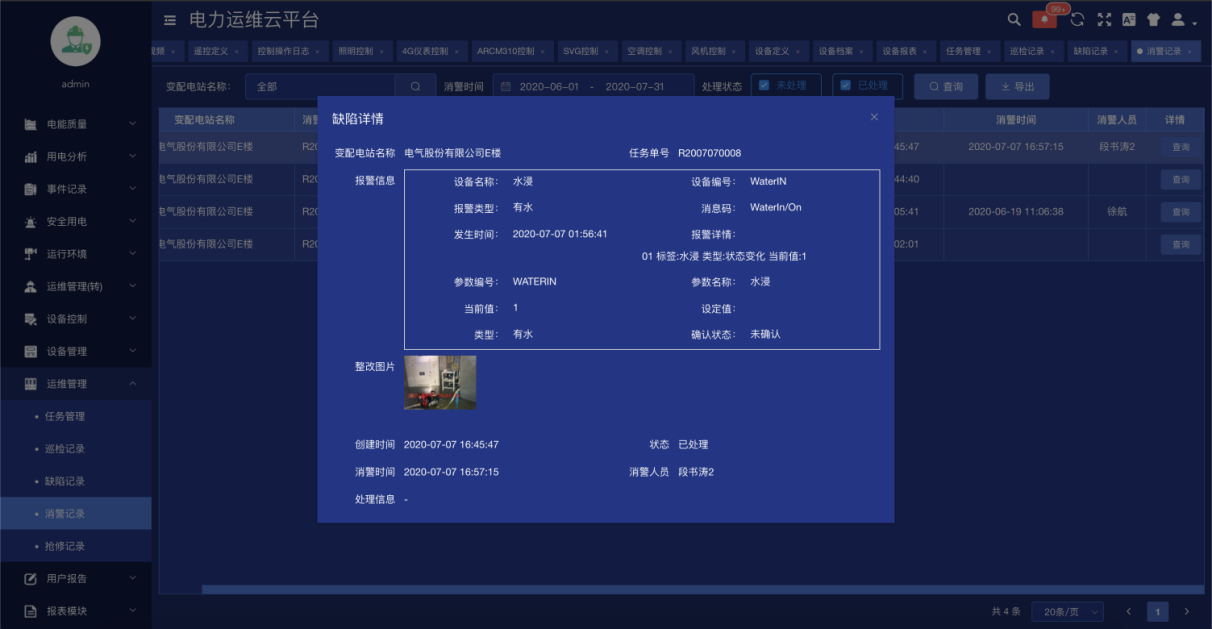Image resolution: width=1212 pixels, height=629 pixels.
Task: Open the theme shirt icon
Action: (x=1154, y=19)
